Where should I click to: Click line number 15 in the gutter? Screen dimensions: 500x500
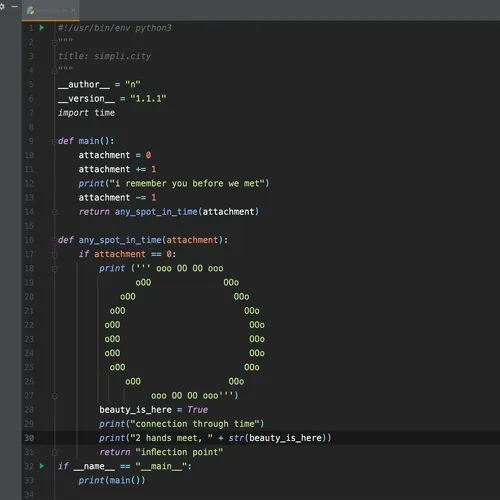pos(29,226)
